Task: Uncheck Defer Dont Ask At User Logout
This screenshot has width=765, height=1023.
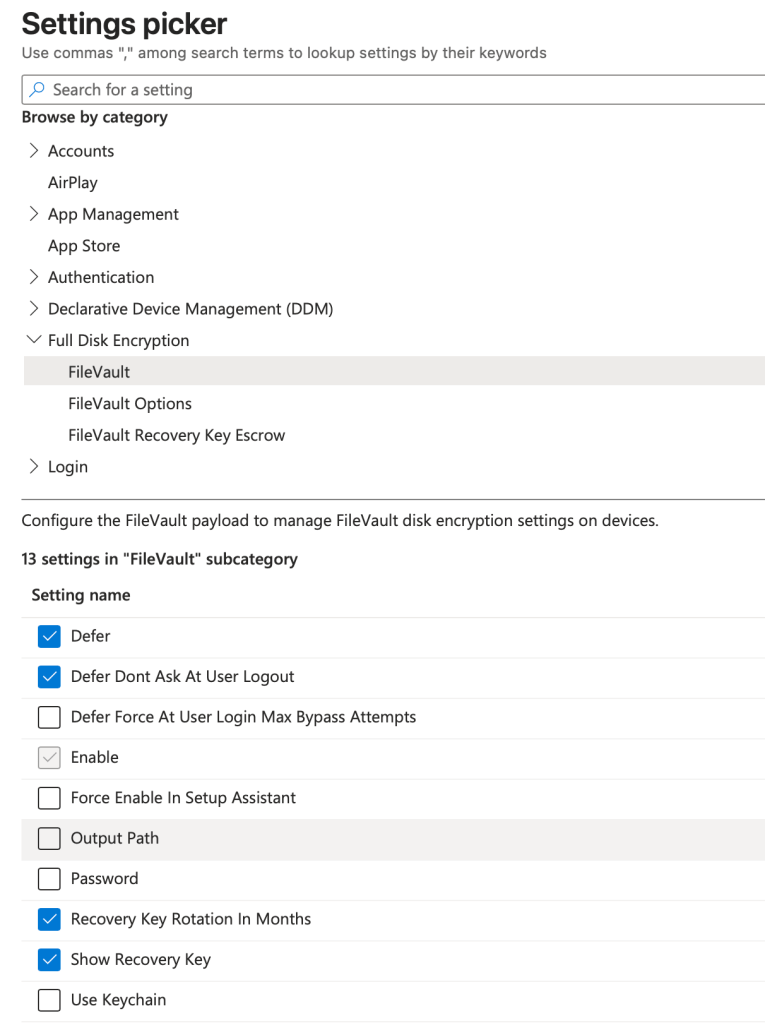Action: click(x=48, y=677)
